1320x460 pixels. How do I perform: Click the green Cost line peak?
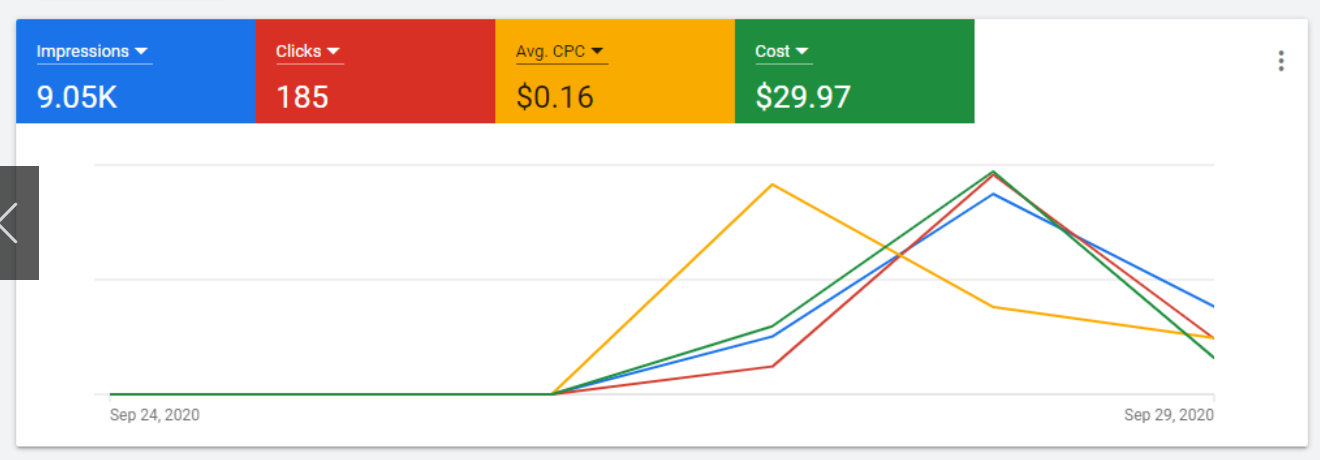point(993,171)
